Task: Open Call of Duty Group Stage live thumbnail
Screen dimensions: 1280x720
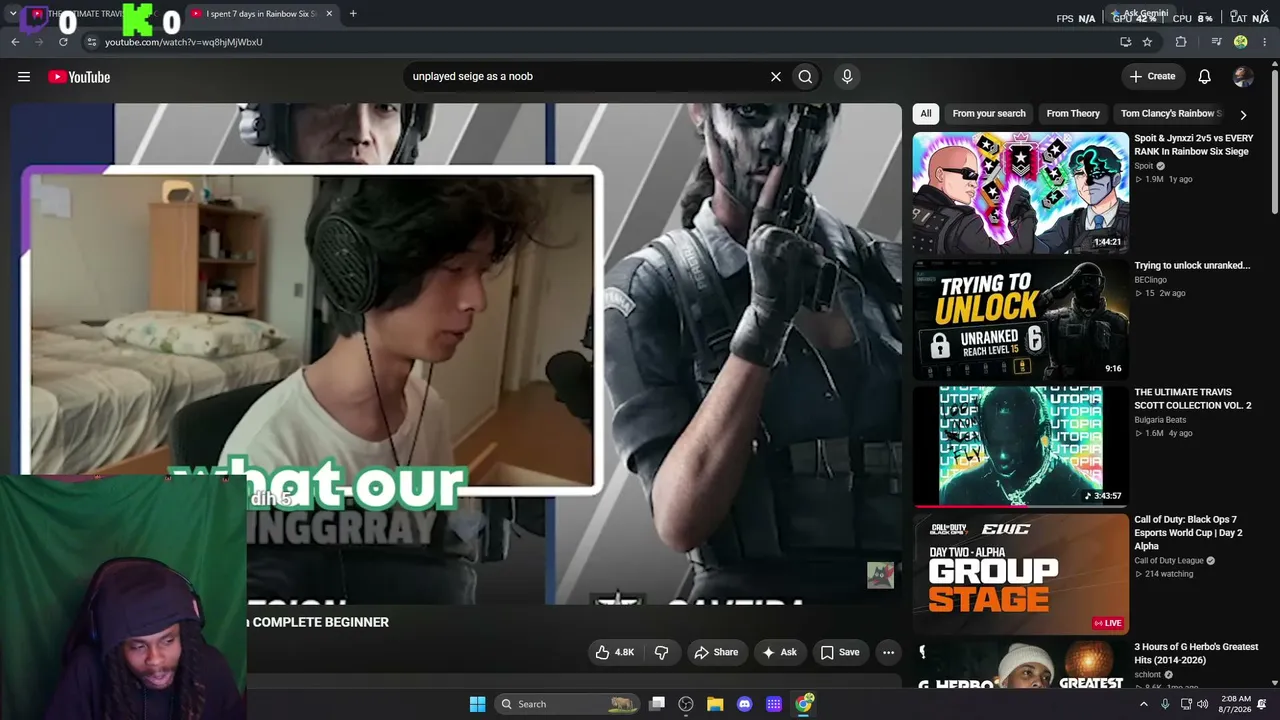Action: point(1021,573)
